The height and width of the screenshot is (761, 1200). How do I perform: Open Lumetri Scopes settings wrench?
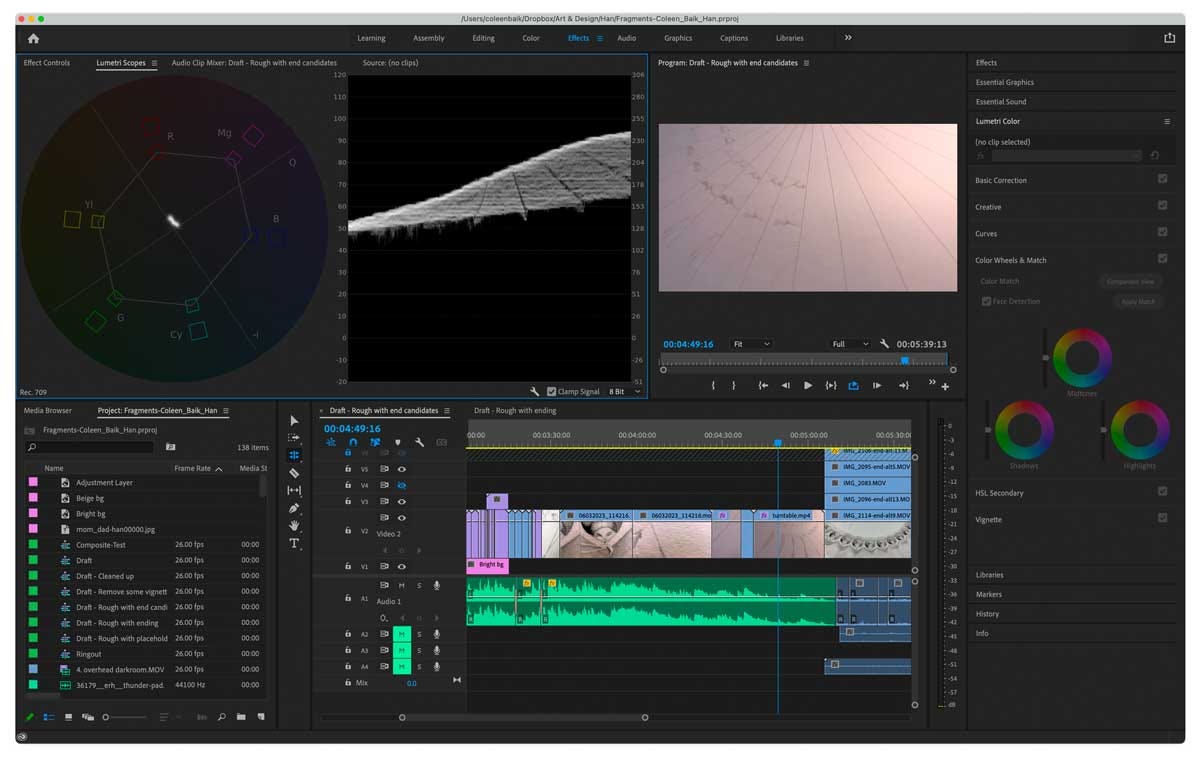tap(535, 392)
